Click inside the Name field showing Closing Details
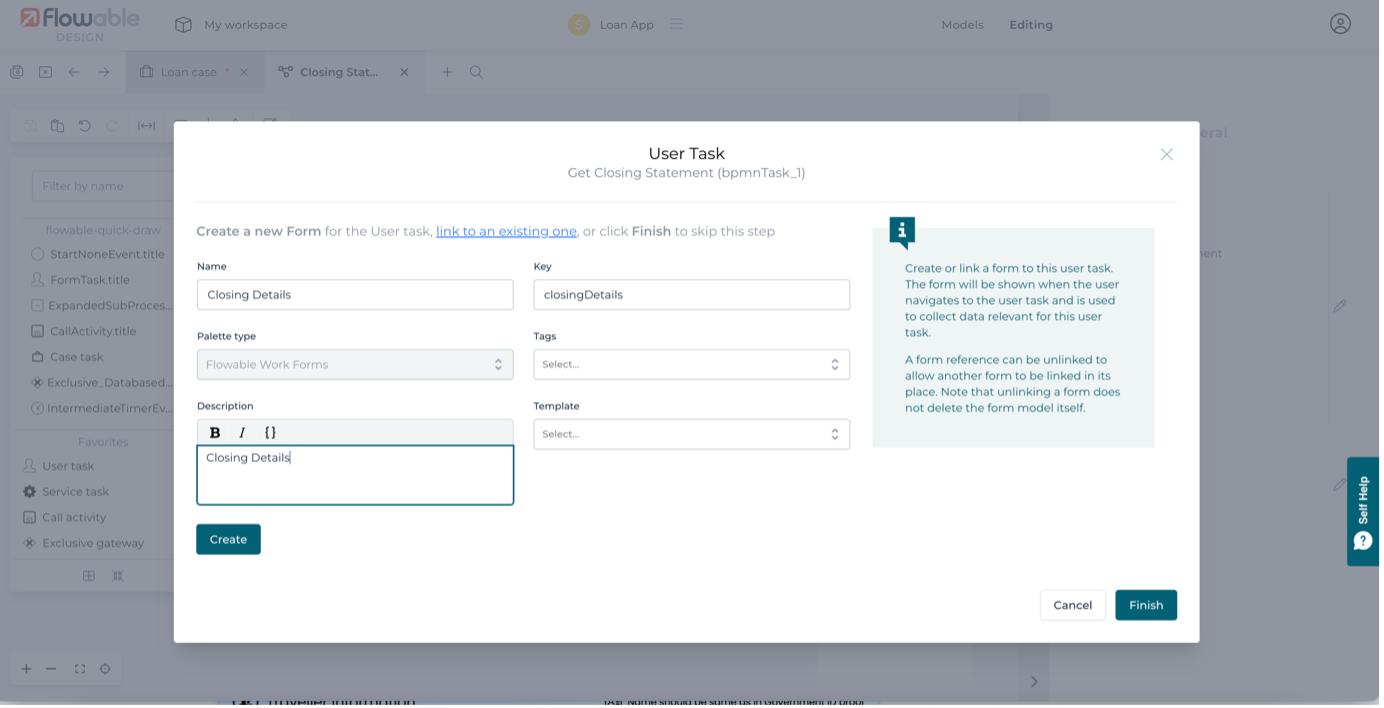 click(x=355, y=294)
